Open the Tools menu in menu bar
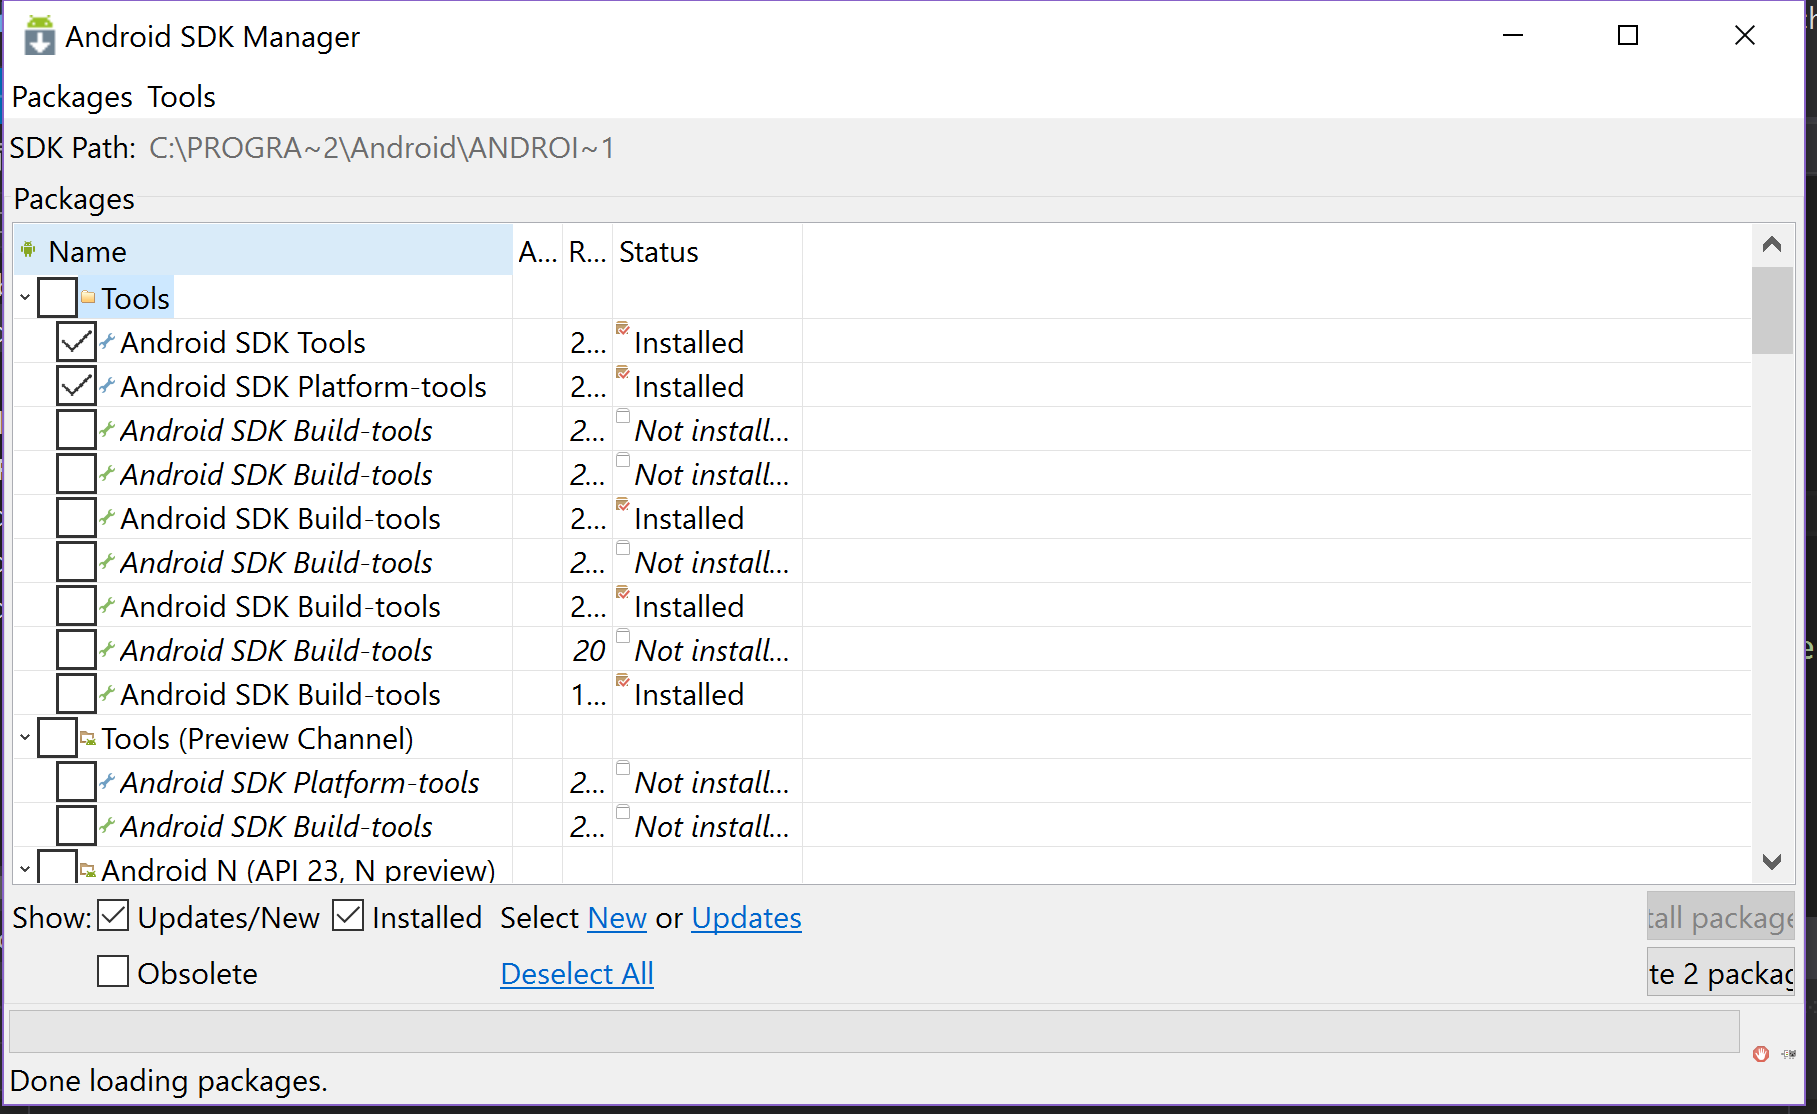Screen dimensions: 1817x1114 [182, 97]
